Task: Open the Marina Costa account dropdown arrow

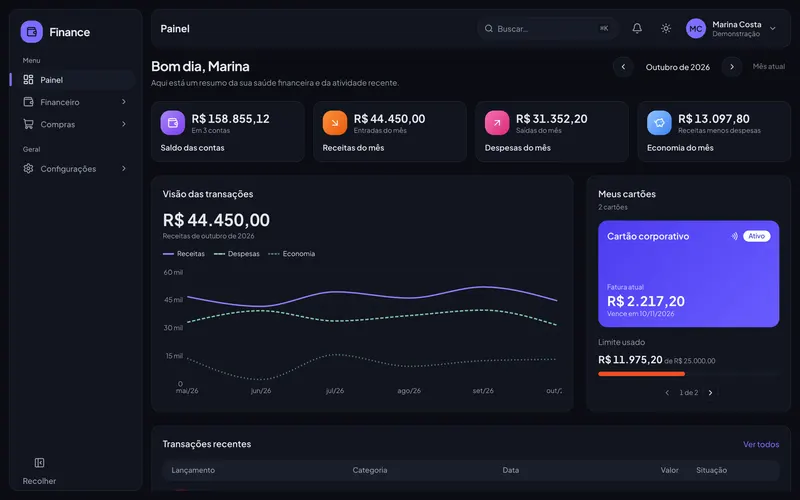Action: [x=772, y=29]
